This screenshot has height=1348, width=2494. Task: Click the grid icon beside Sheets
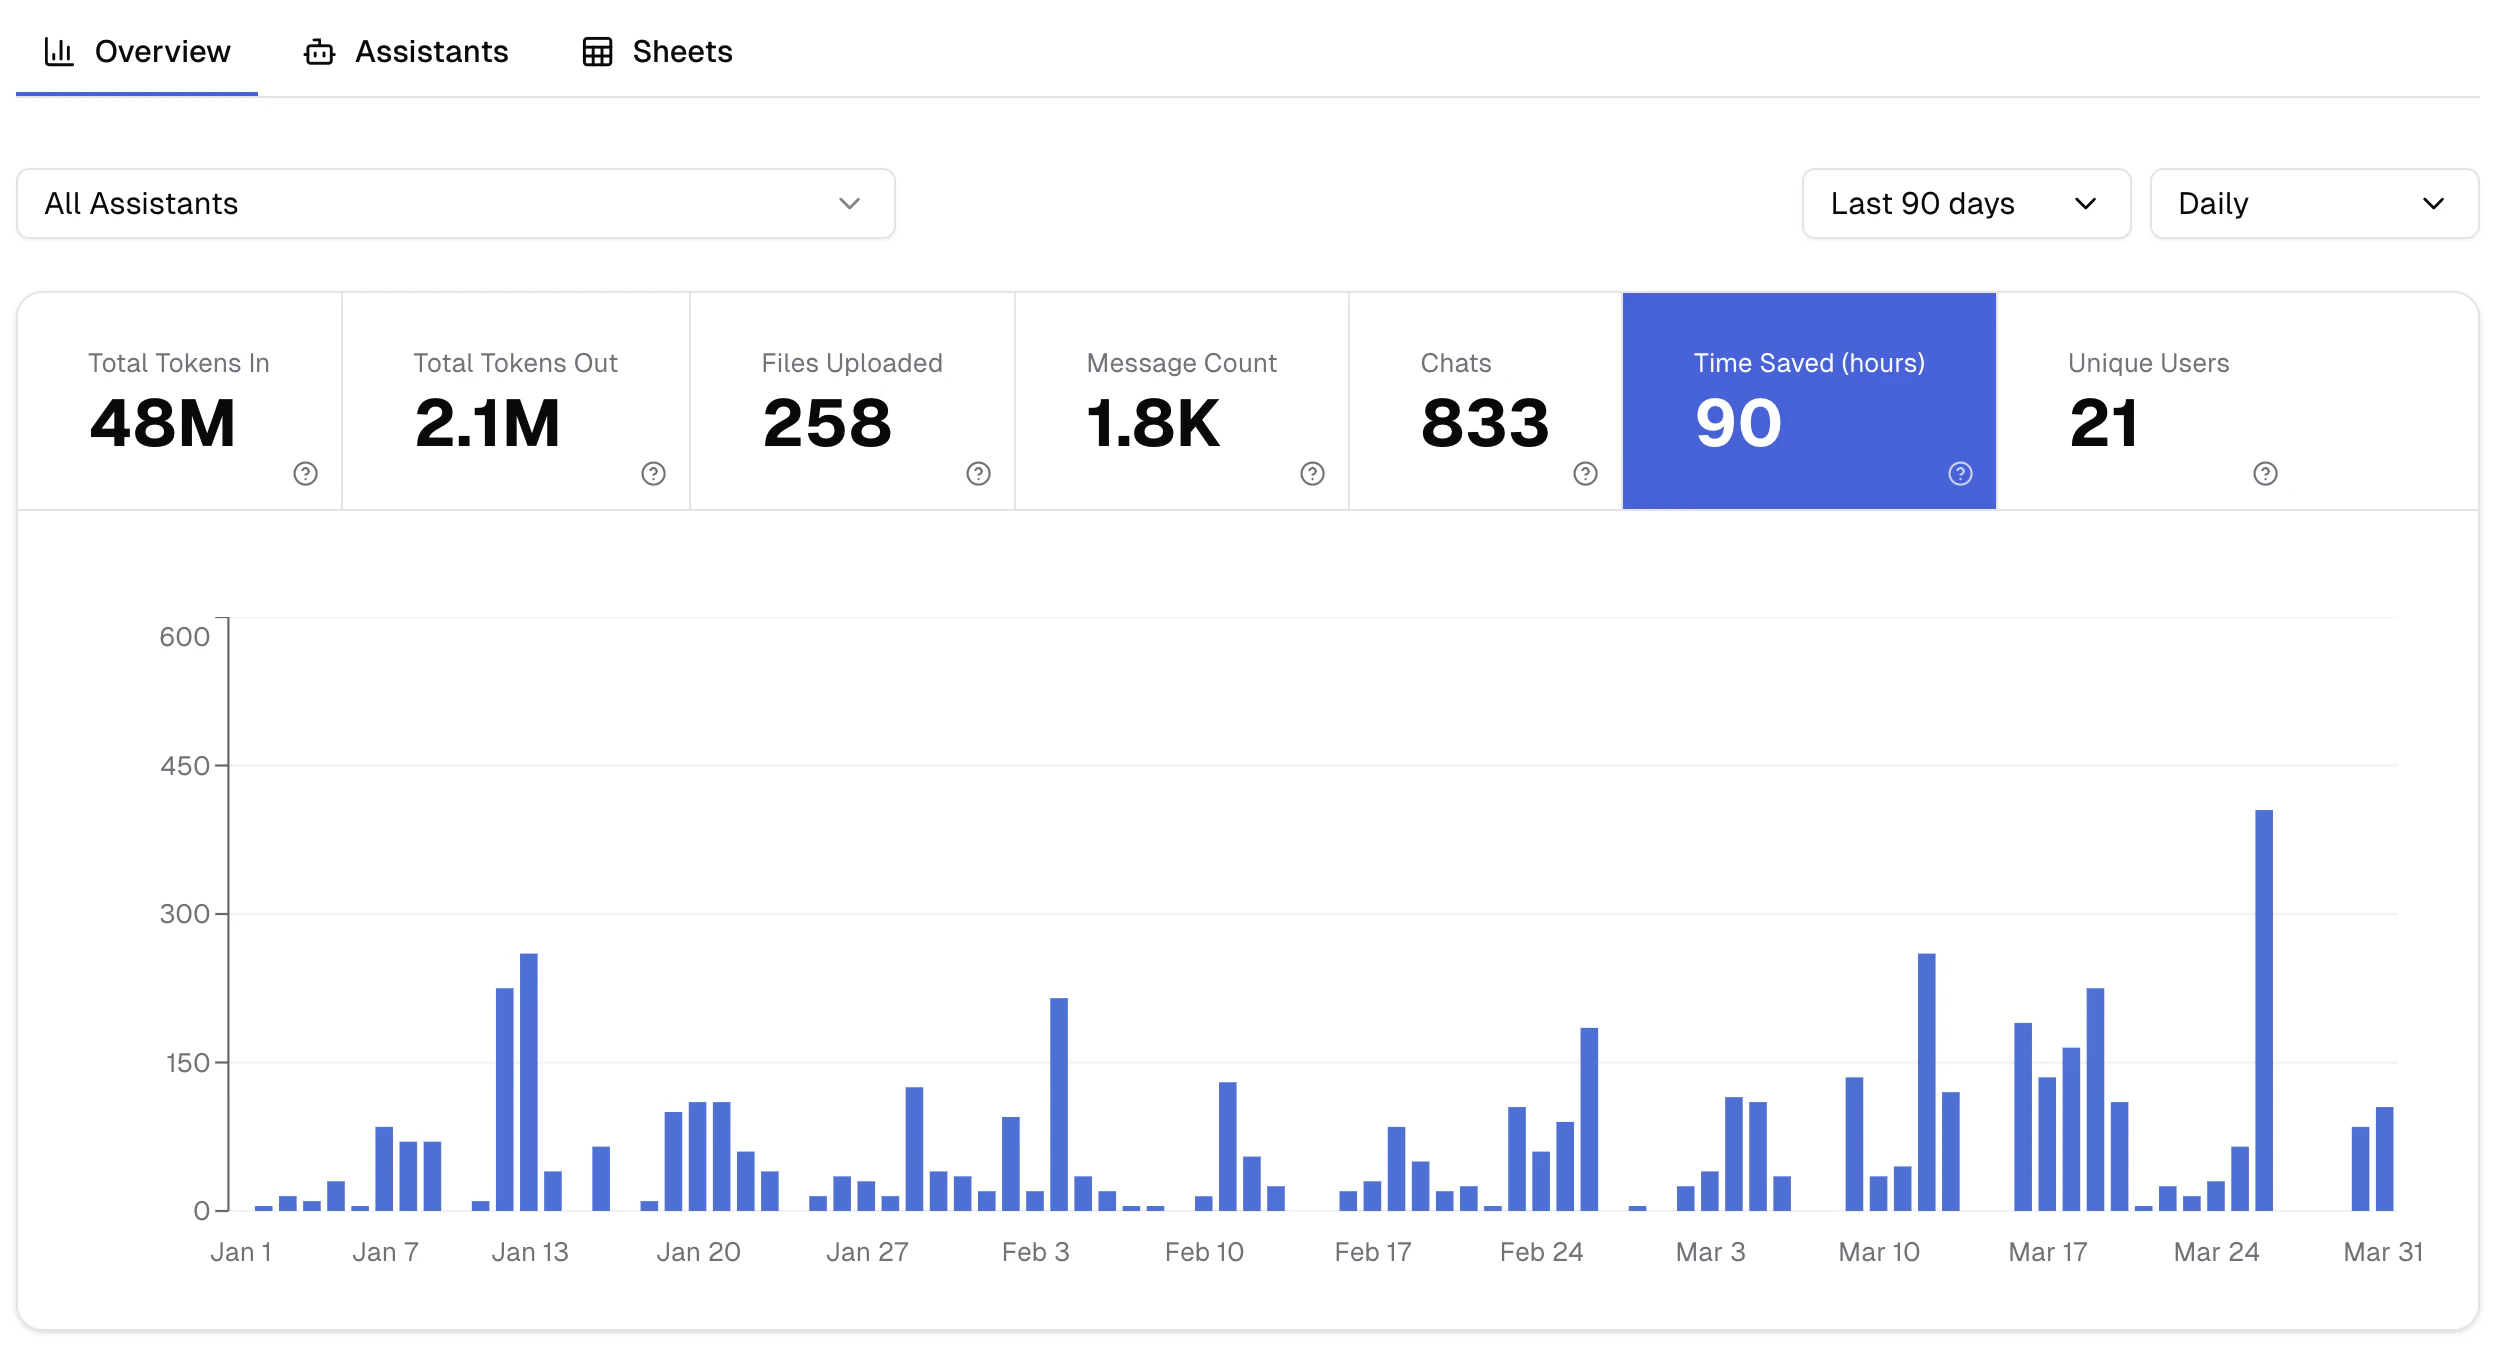pyautogui.click(x=597, y=51)
